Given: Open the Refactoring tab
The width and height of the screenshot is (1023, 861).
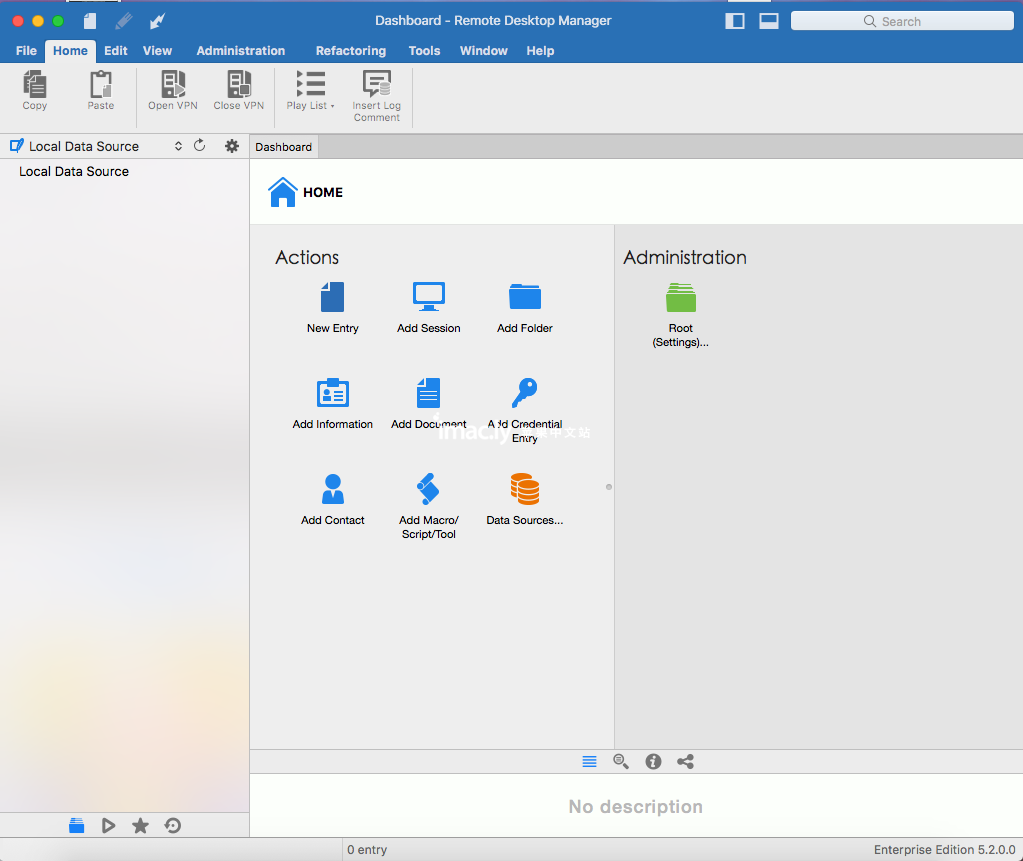Looking at the screenshot, I should coord(351,51).
